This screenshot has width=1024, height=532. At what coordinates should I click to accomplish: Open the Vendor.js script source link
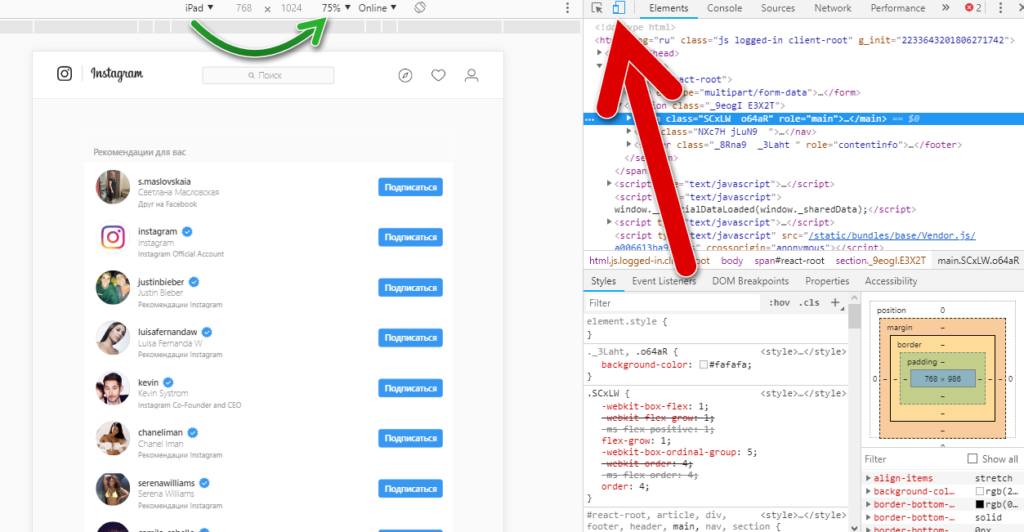(891, 235)
